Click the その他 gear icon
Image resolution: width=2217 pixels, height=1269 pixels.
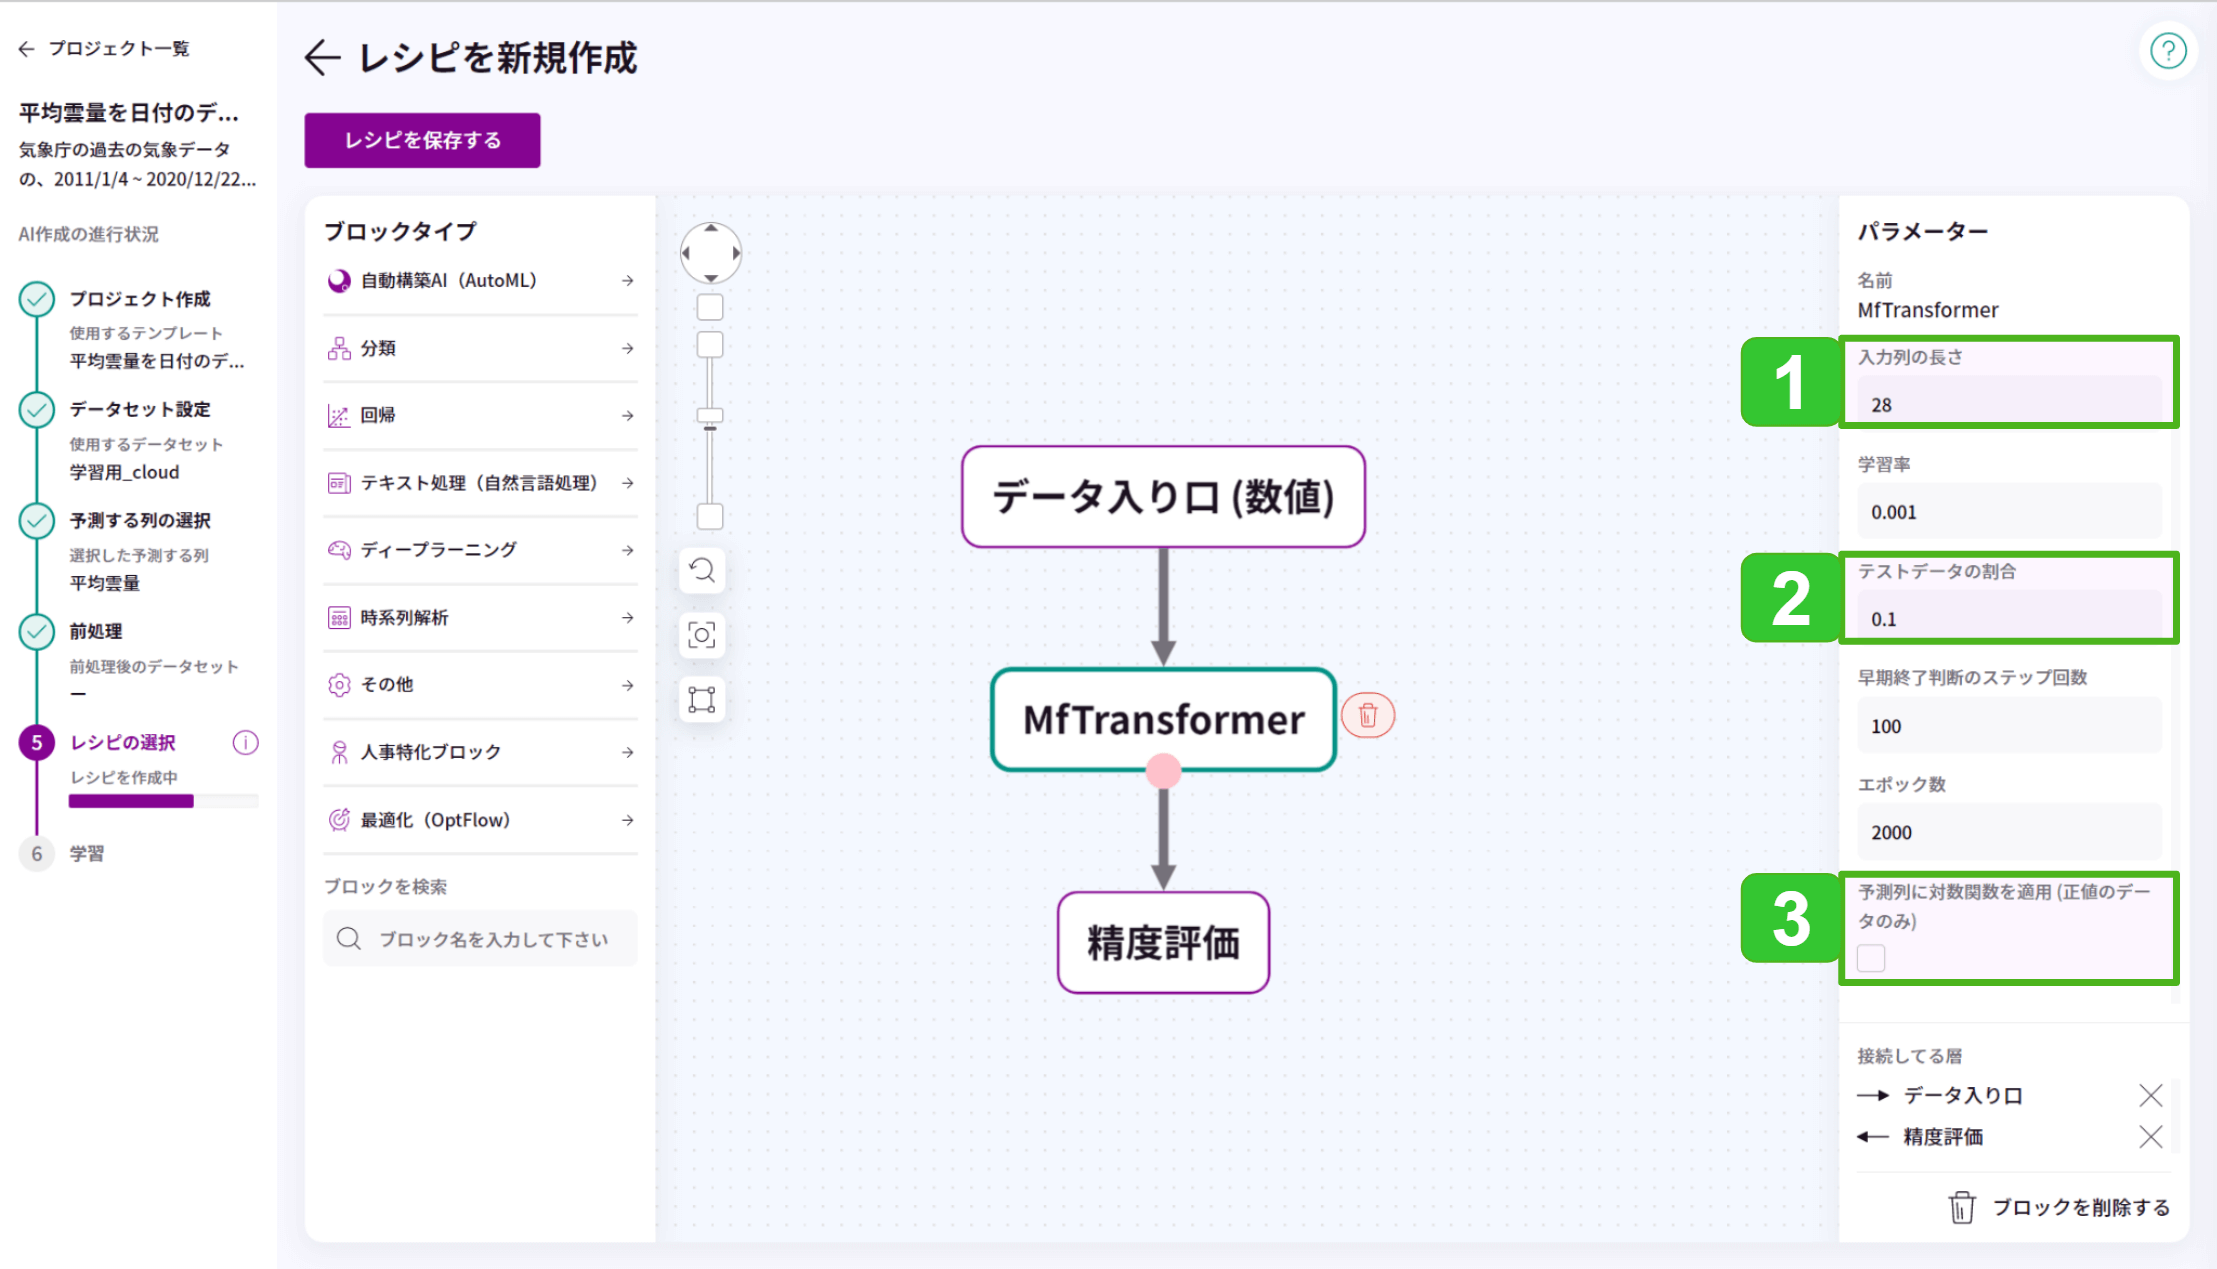coord(339,685)
